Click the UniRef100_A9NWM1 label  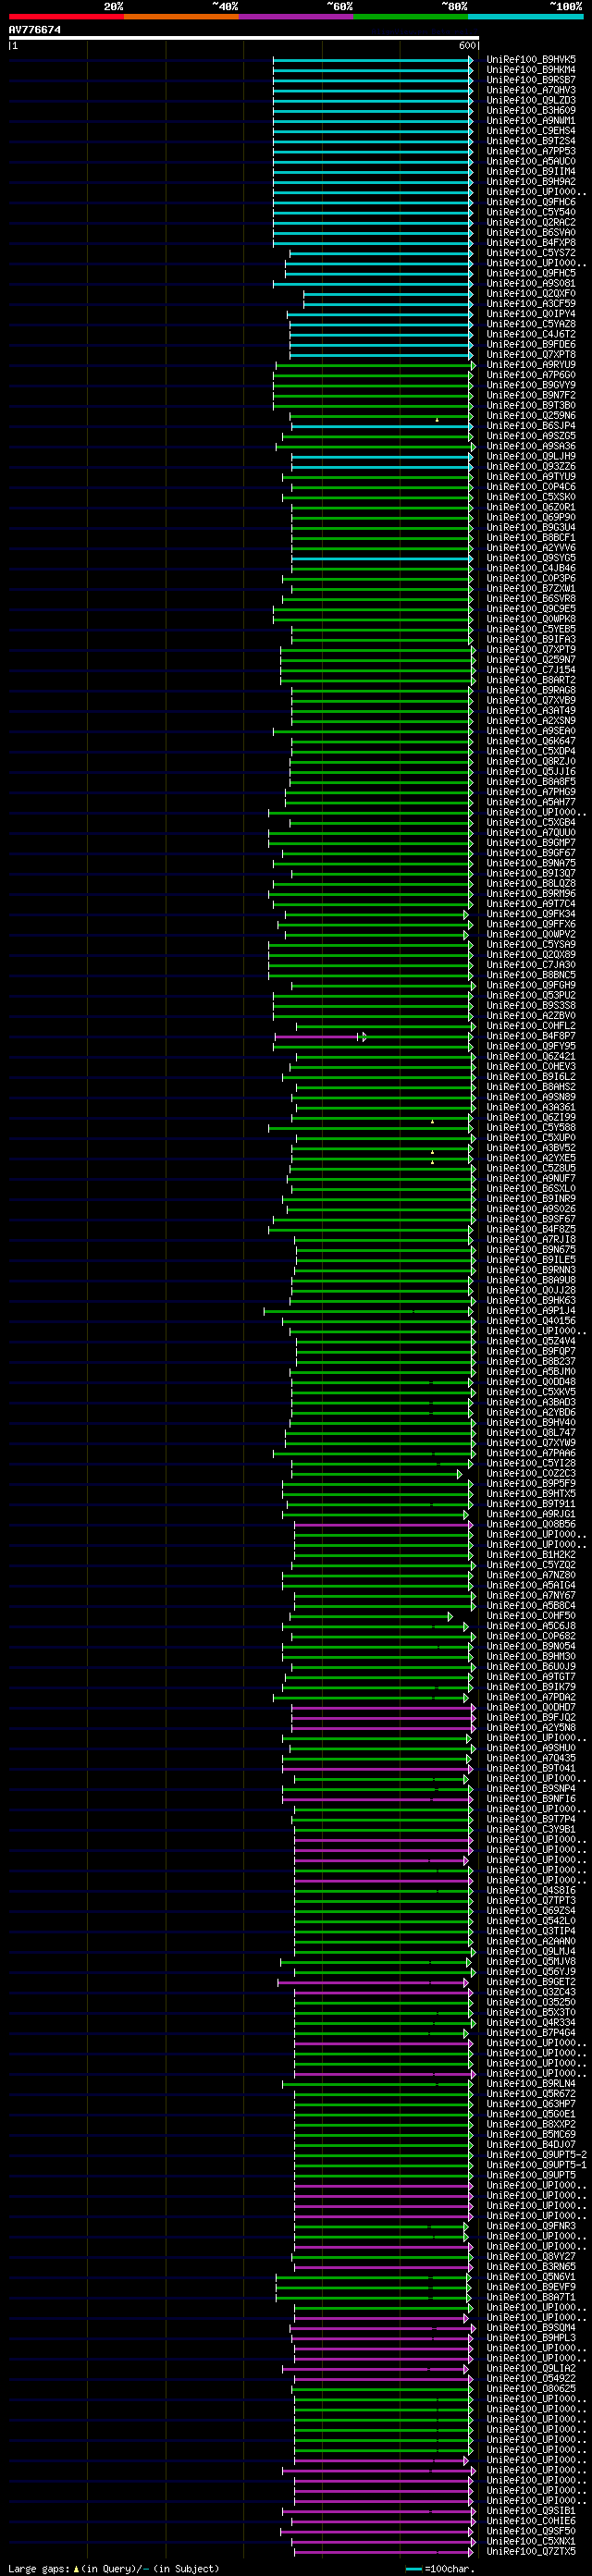tap(531, 121)
